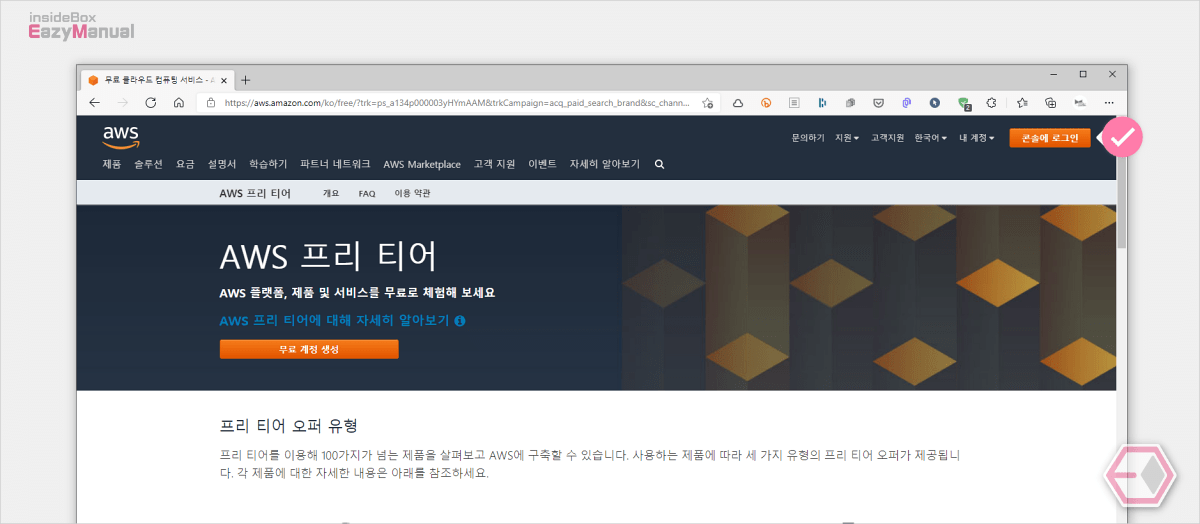Open the 제품 menu
Viewport: 1200px width, 524px height.
point(112,164)
